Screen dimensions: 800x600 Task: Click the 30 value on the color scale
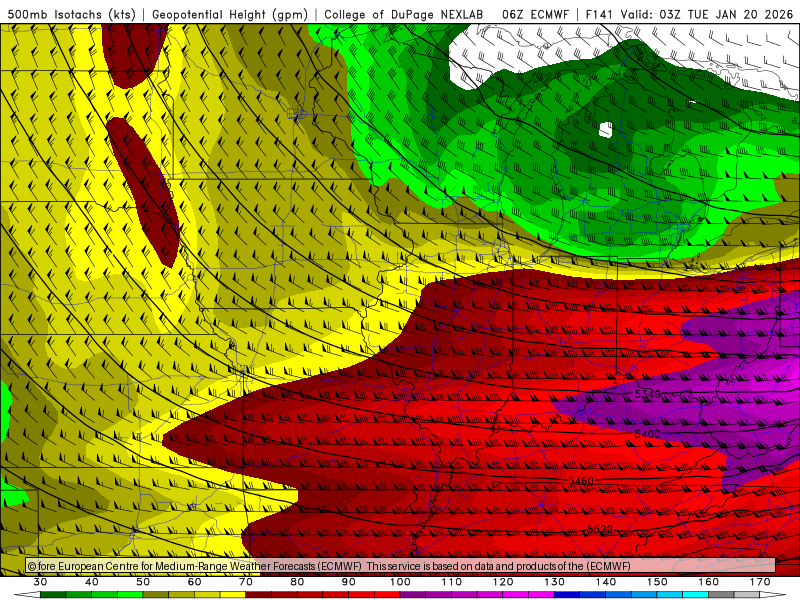[40, 582]
